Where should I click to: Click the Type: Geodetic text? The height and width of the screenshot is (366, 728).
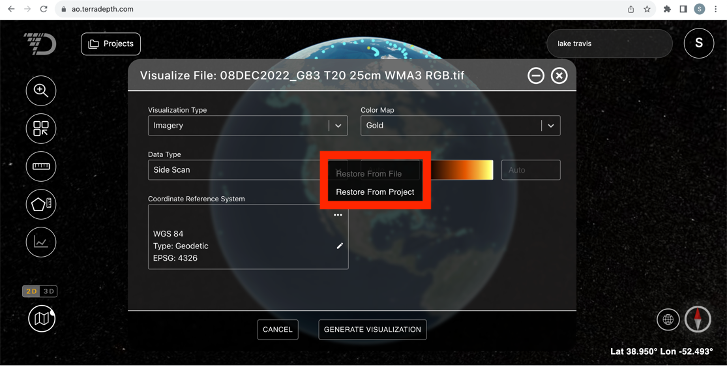(181, 246)
